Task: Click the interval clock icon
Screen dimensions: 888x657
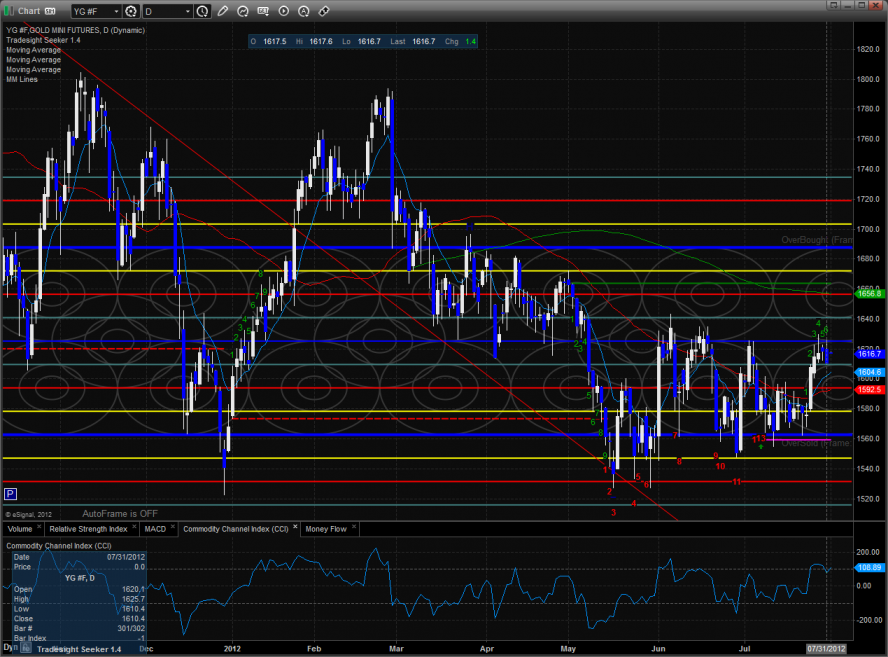Action: click(x=204, y=11)
